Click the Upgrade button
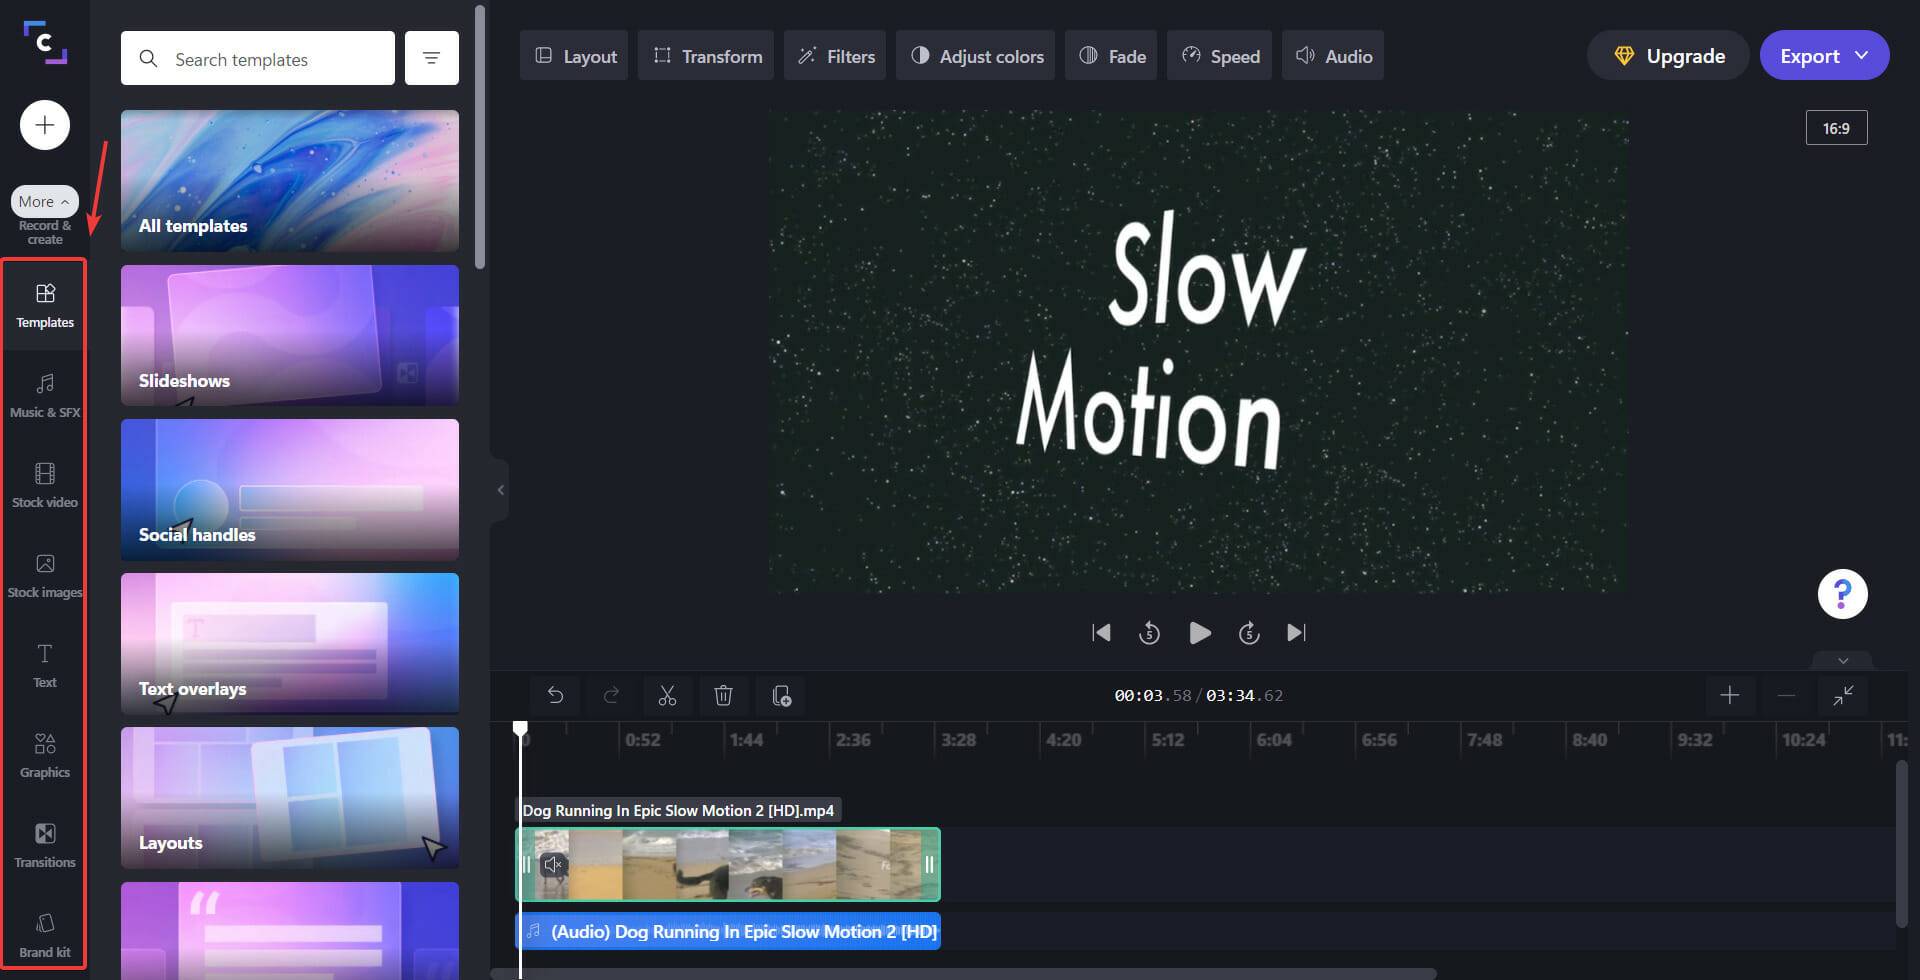This screenshot has width=1920, height=980. [x=1667, y=55]
